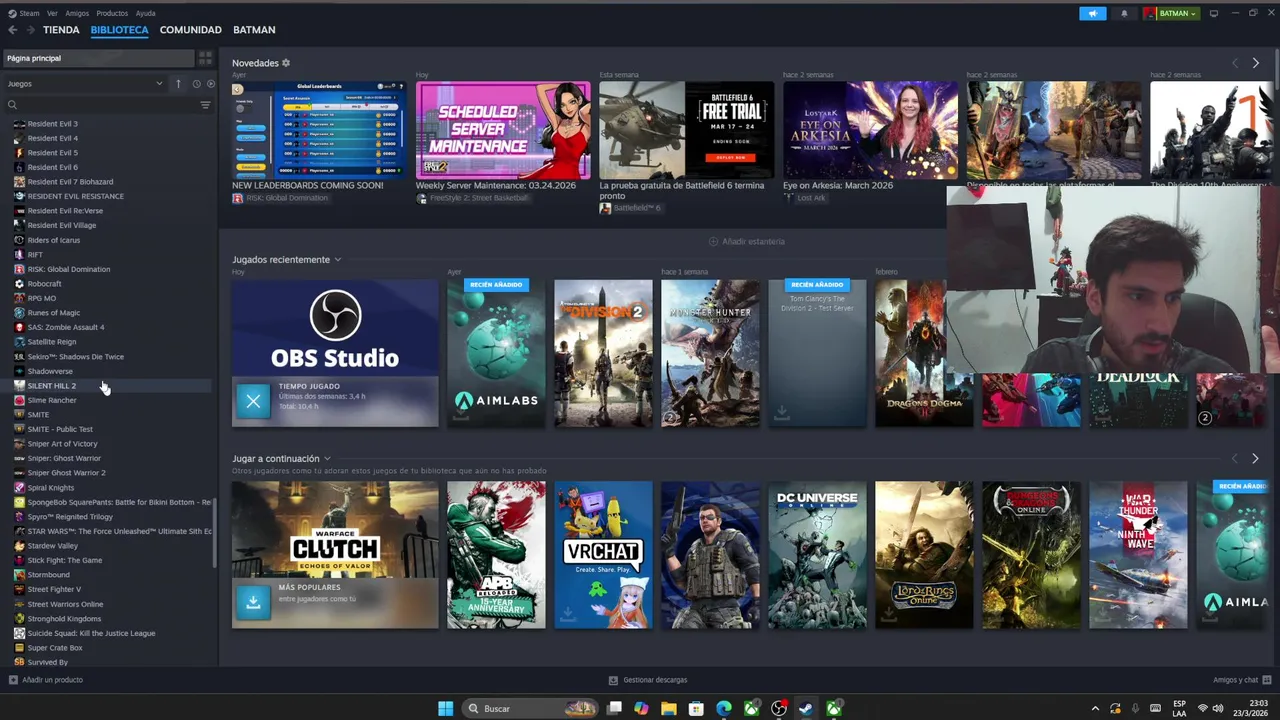
Task: Open the Ver menu
Action: coord(52,13)
